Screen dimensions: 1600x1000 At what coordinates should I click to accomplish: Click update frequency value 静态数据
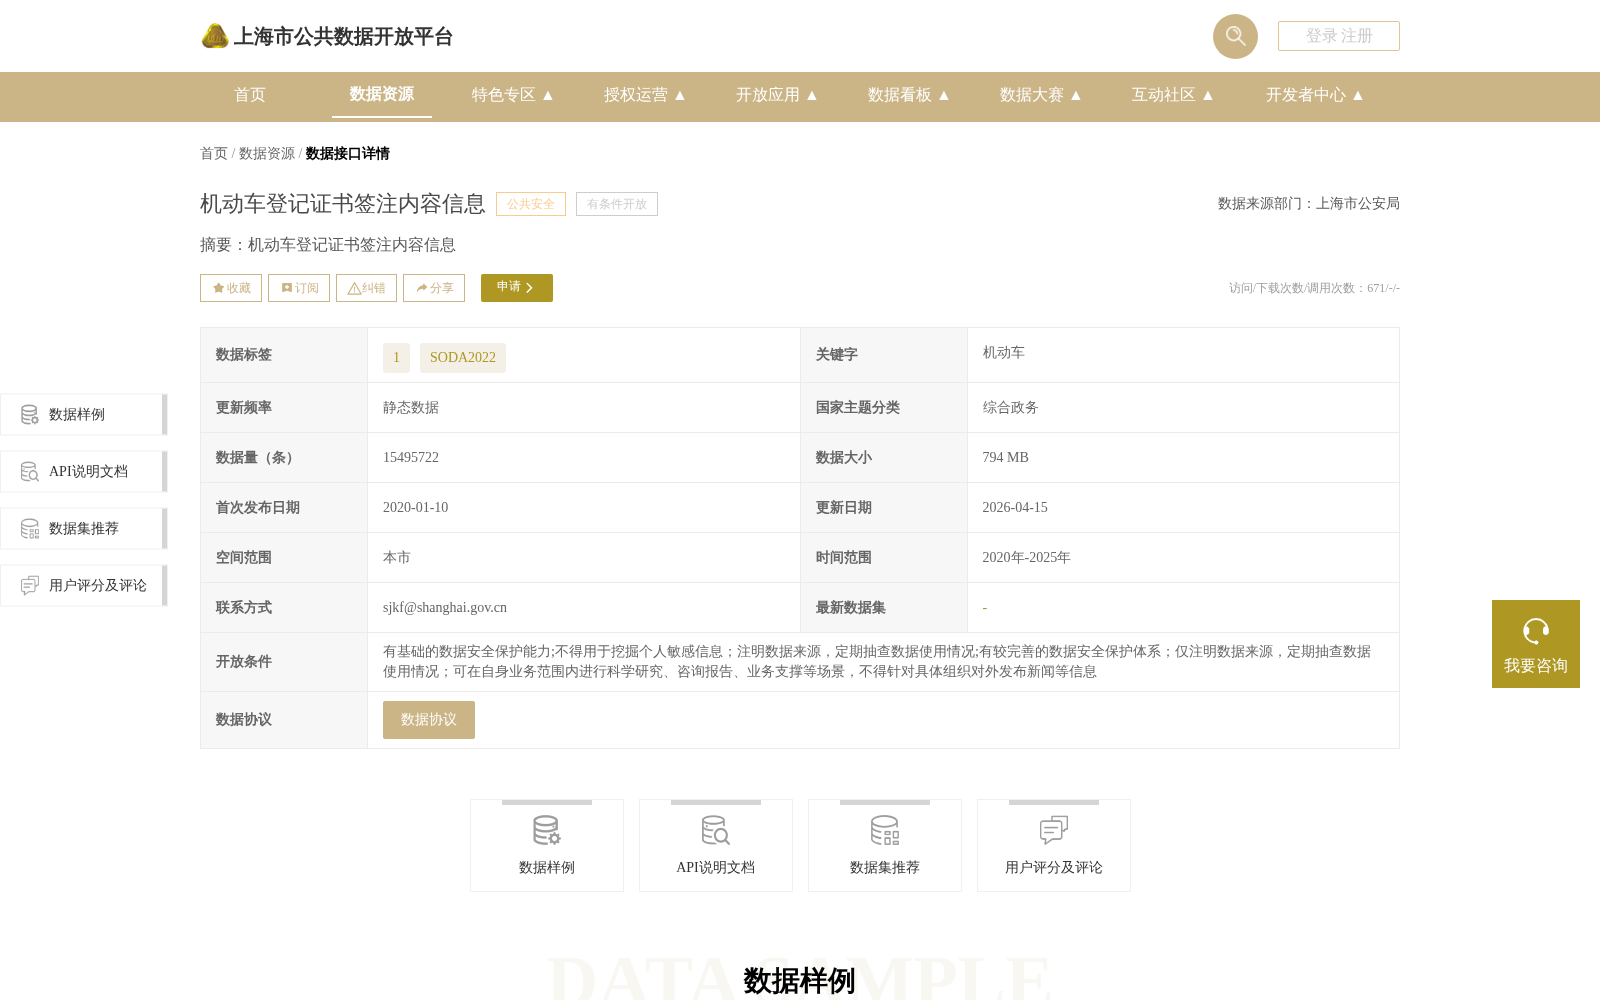coord(411,407)
